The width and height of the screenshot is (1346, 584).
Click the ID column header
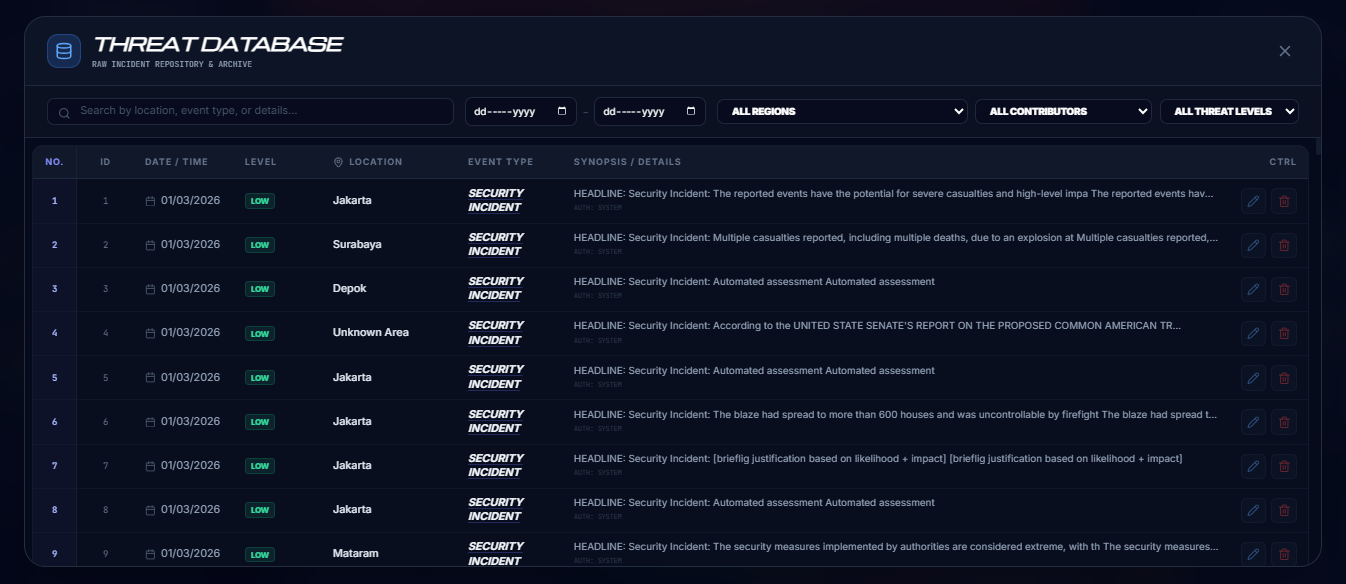105,162
